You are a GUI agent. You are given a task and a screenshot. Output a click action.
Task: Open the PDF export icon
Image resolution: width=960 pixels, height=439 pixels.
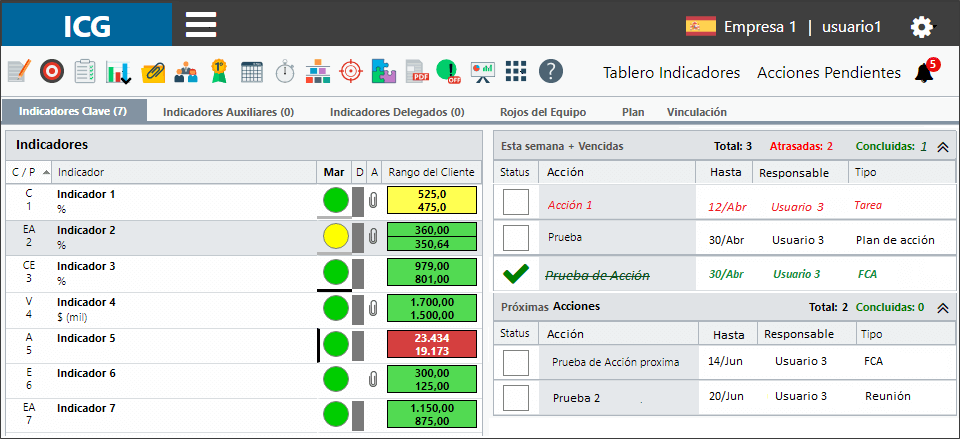point(417,72)
